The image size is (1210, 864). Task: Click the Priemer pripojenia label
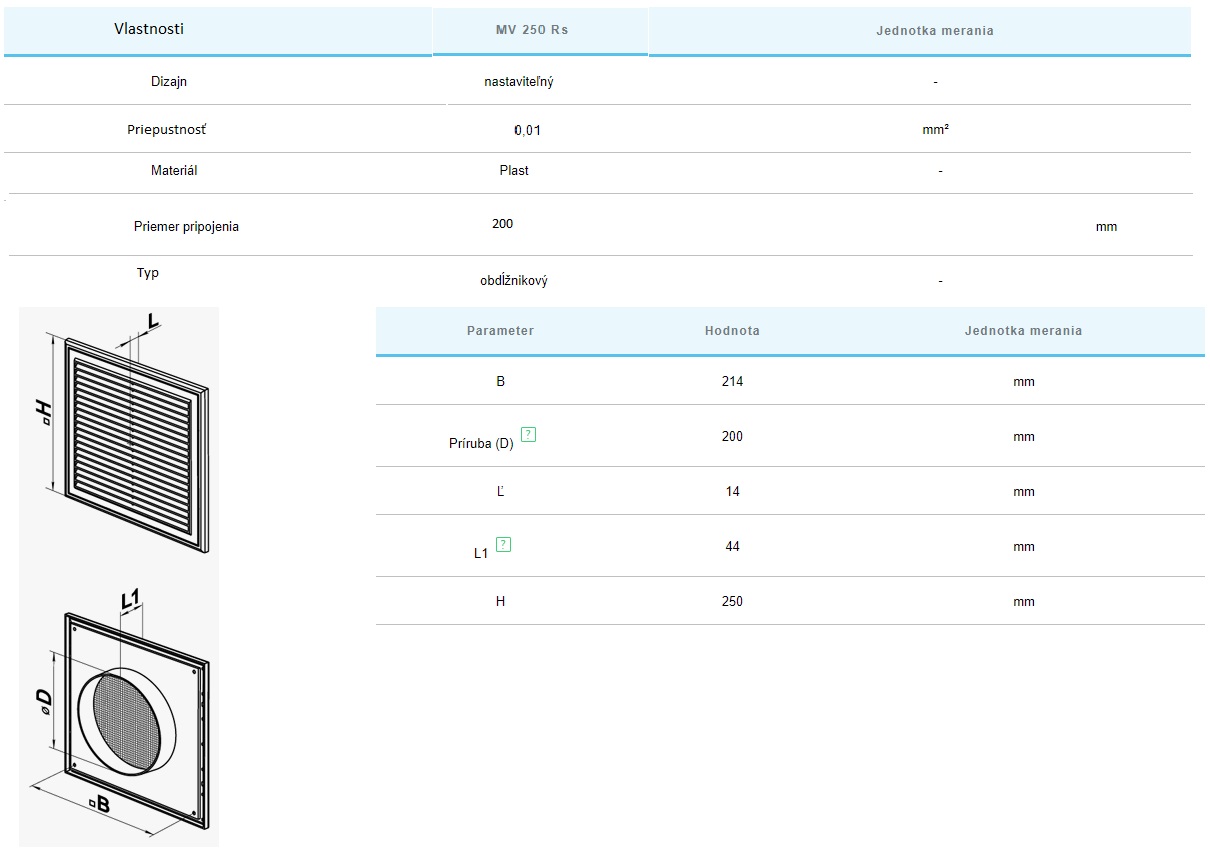pos(186,227)
